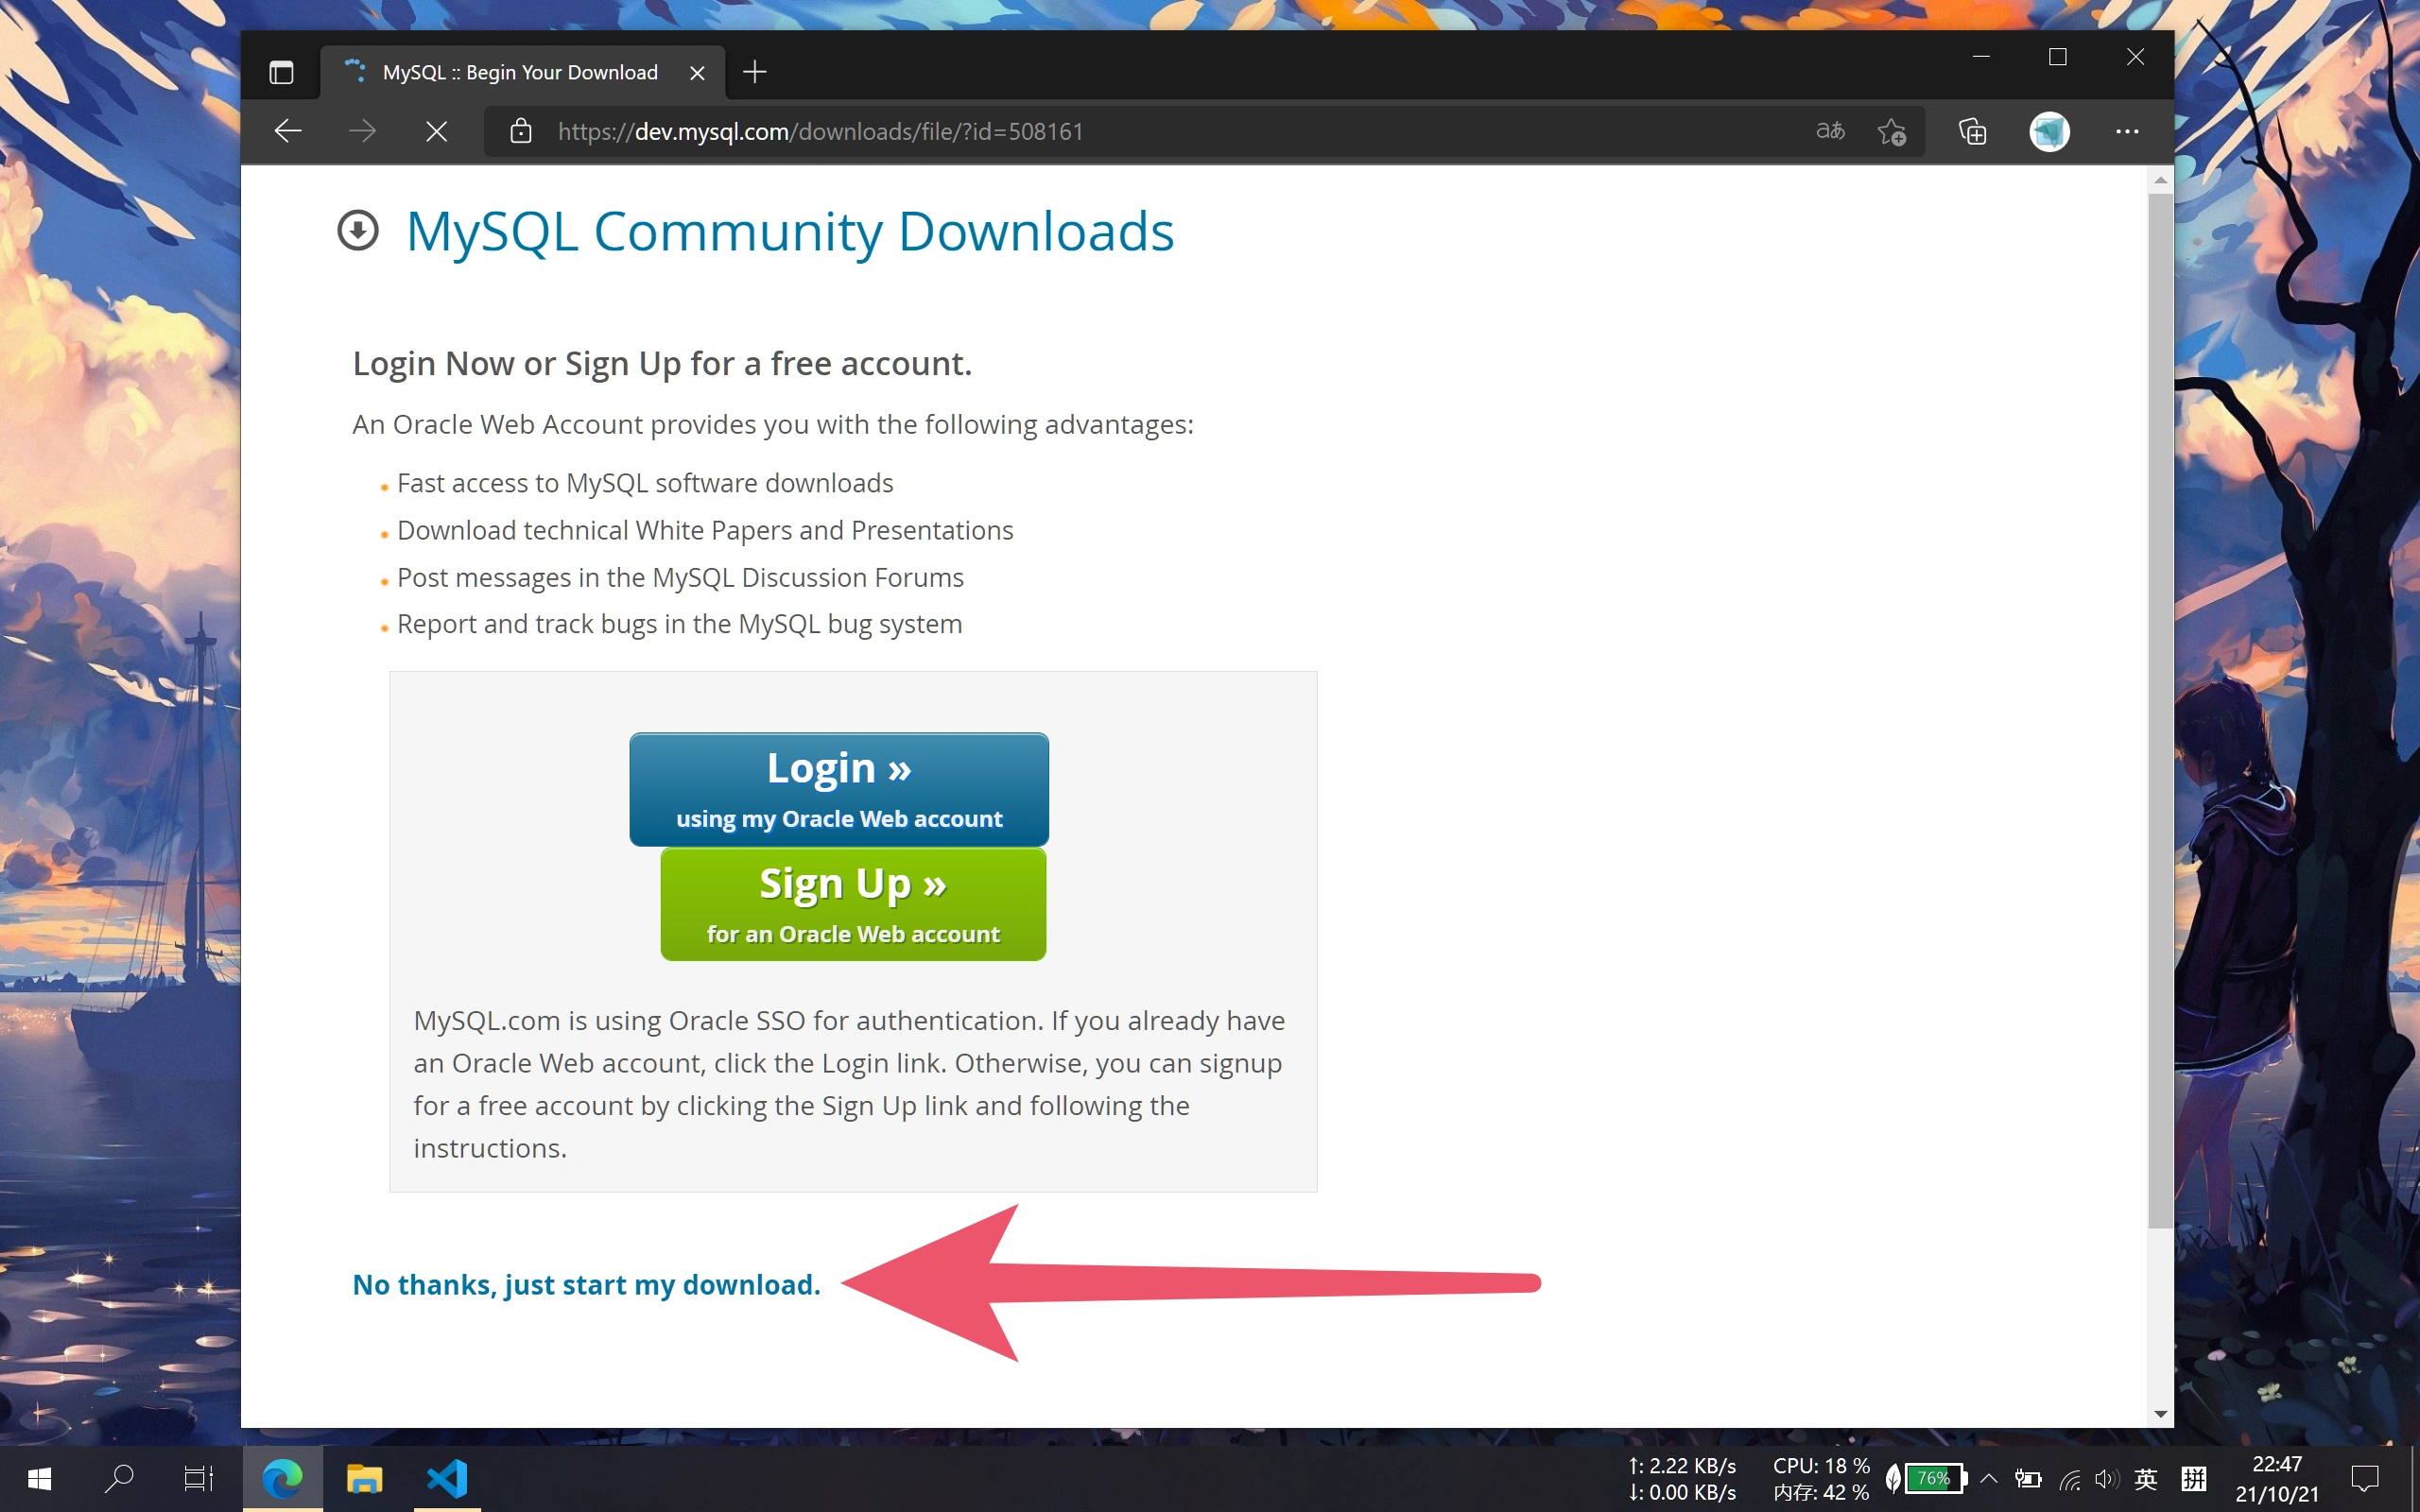This screenshot has width=2420, height=1512.
Task: Show hidden system tray icons
Action: 1989,1478
